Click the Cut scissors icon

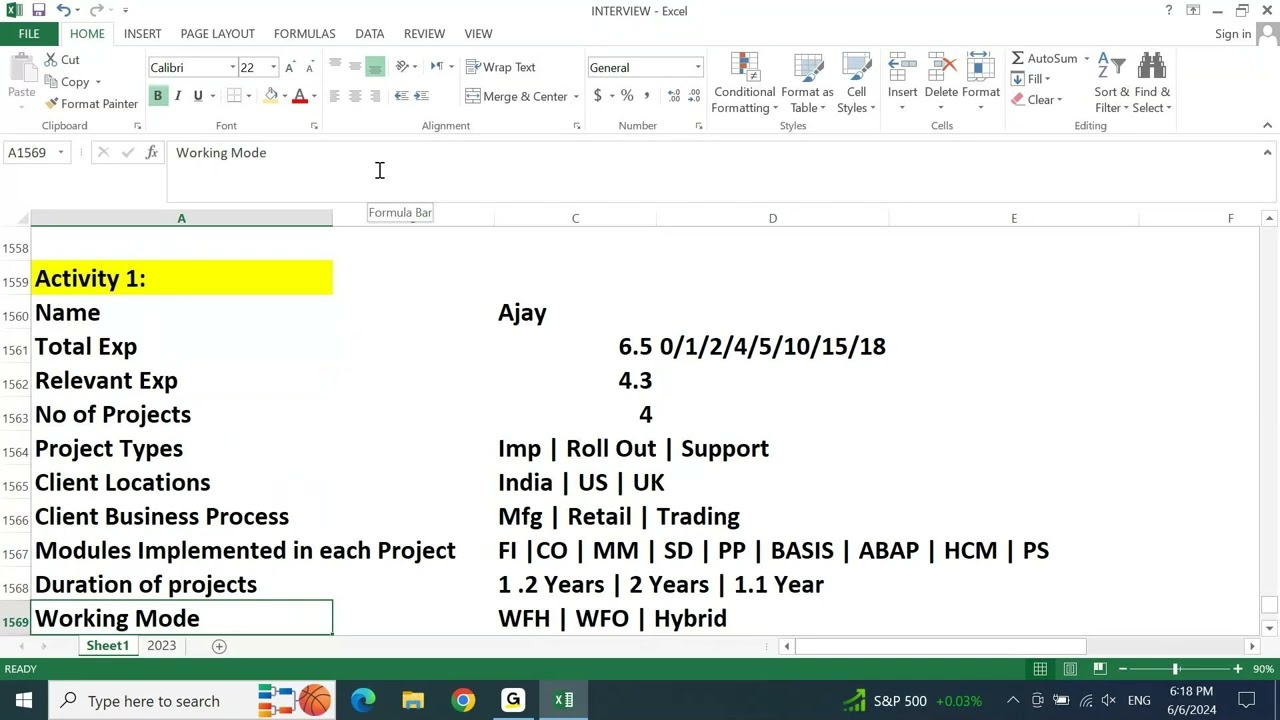click(x=51, y=60)
